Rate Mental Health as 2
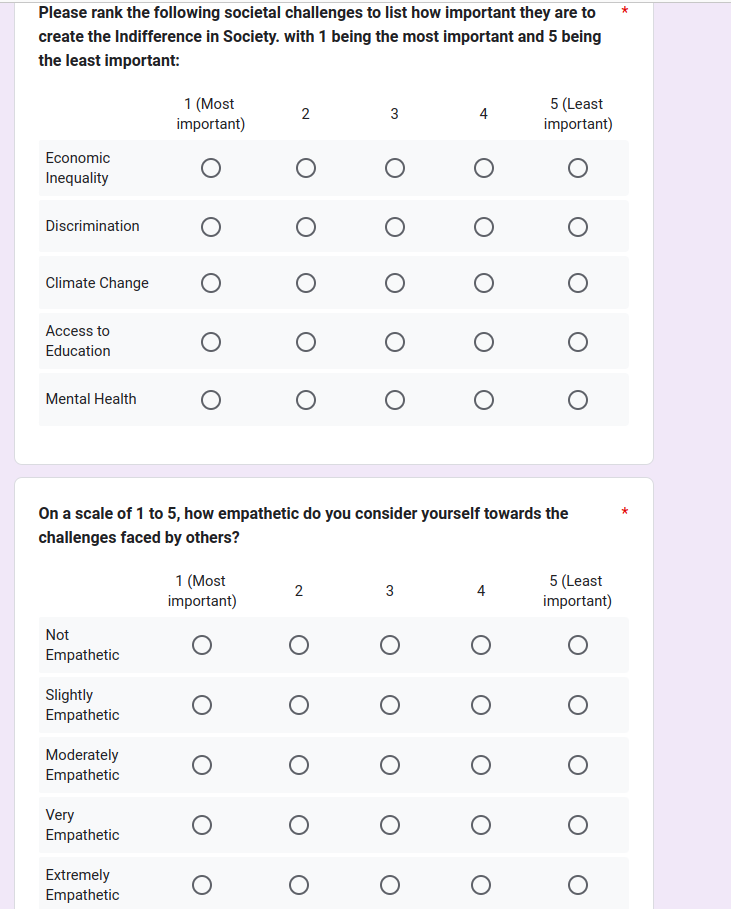This screenshot has height=909, width=731. click(x=306, y=400)
